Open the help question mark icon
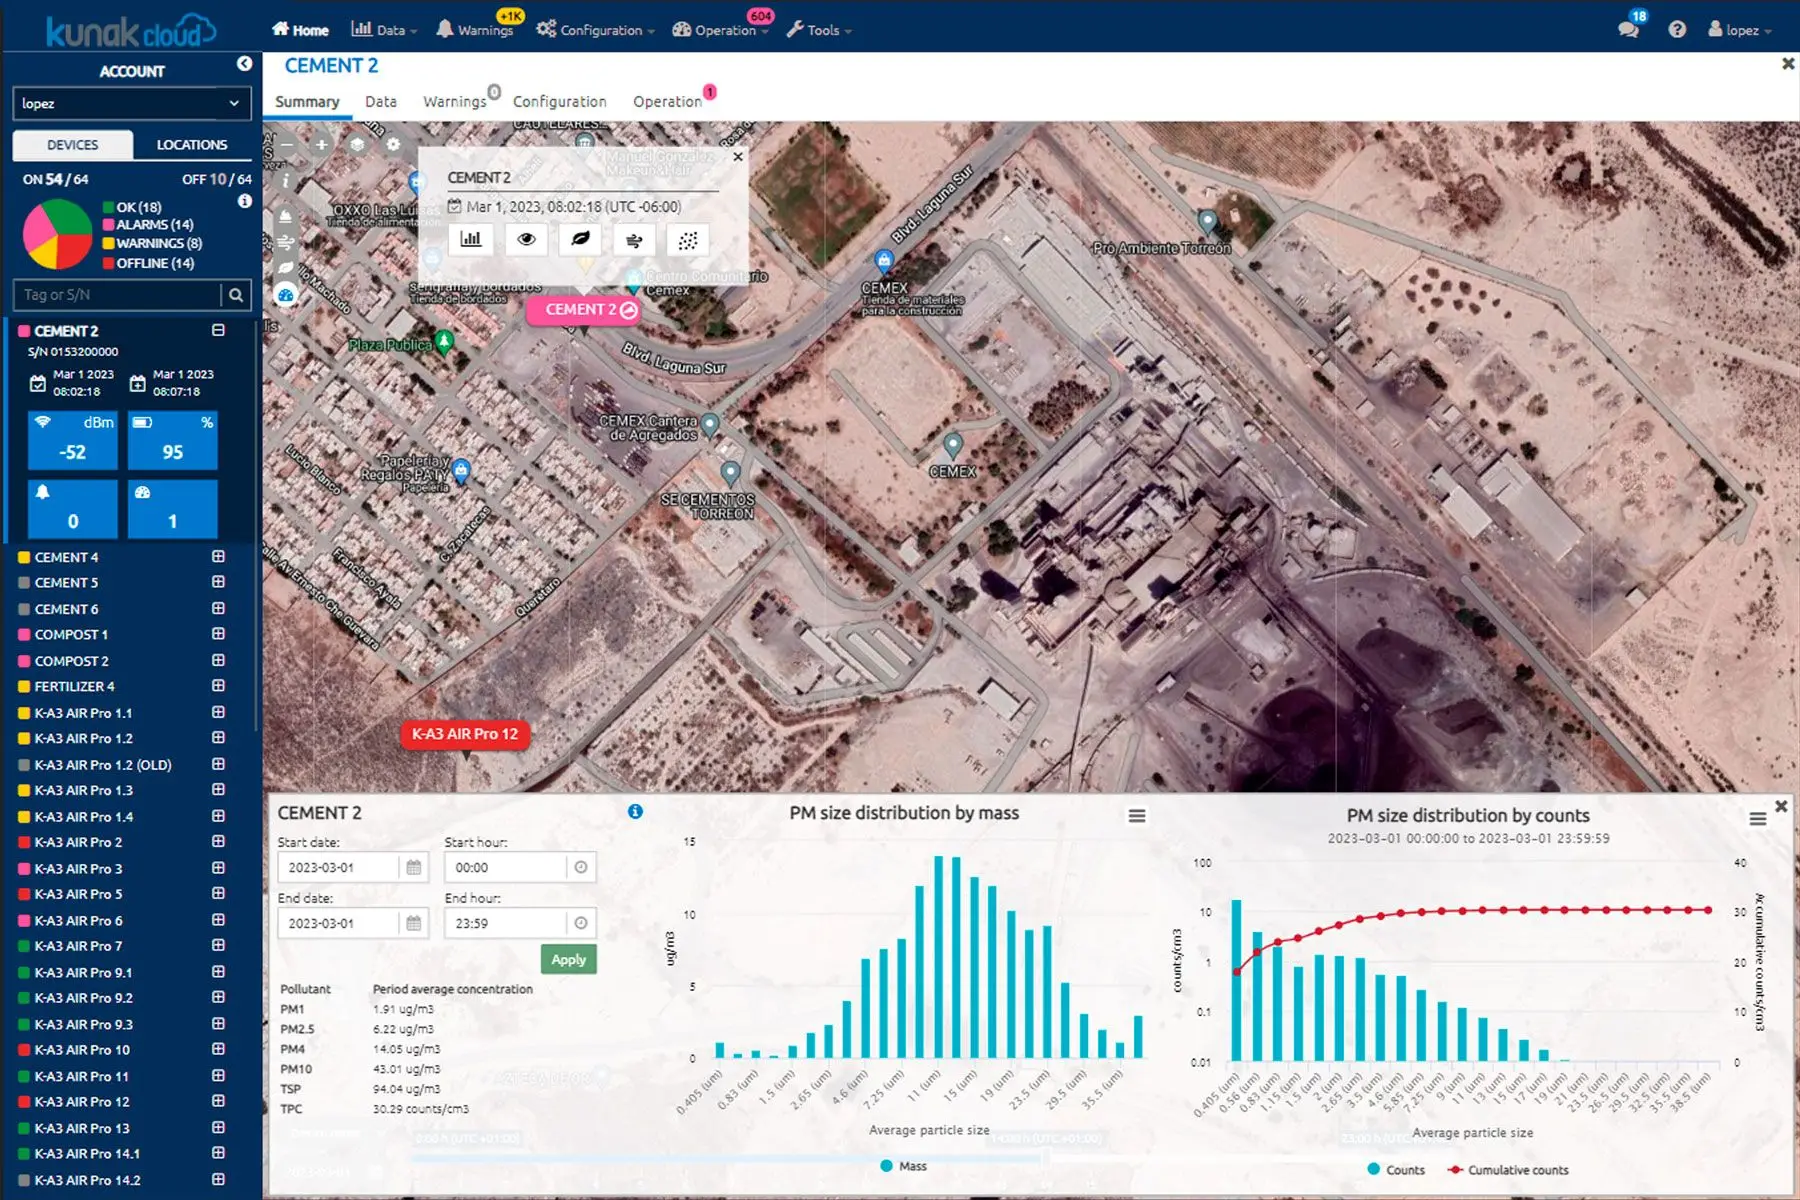1800x1200 pixels. tap(1677, 29)
